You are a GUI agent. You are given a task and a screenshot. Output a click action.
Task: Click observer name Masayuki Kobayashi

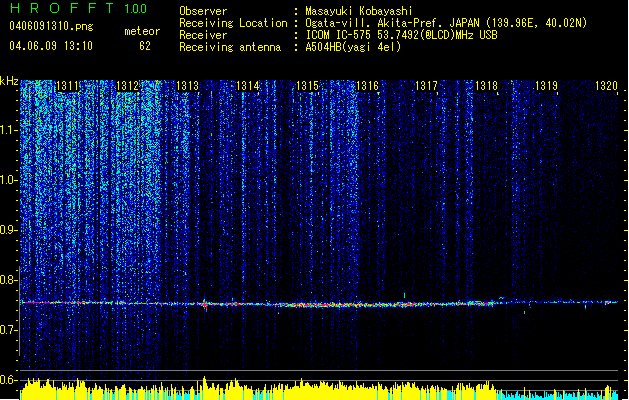tap(359, 11)
